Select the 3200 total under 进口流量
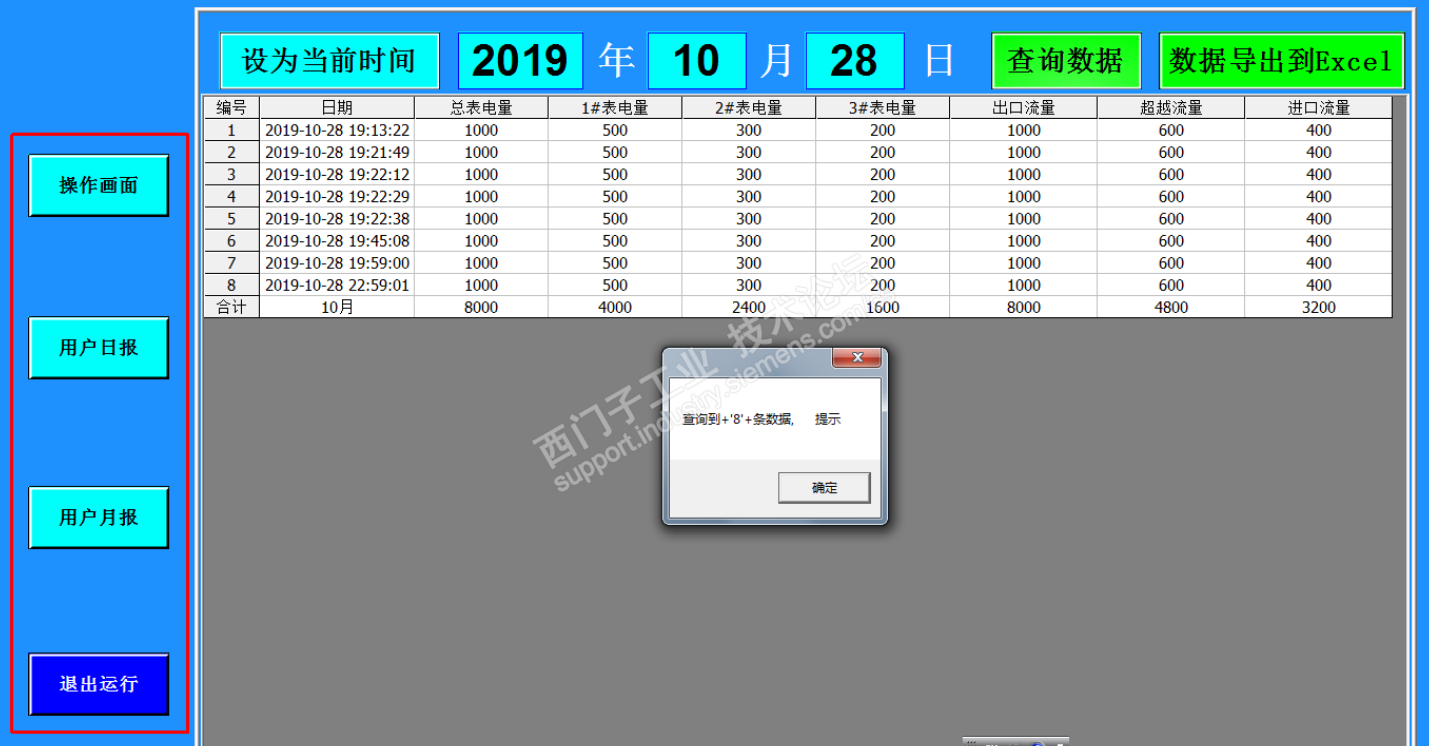 [x=1319, y=307]
